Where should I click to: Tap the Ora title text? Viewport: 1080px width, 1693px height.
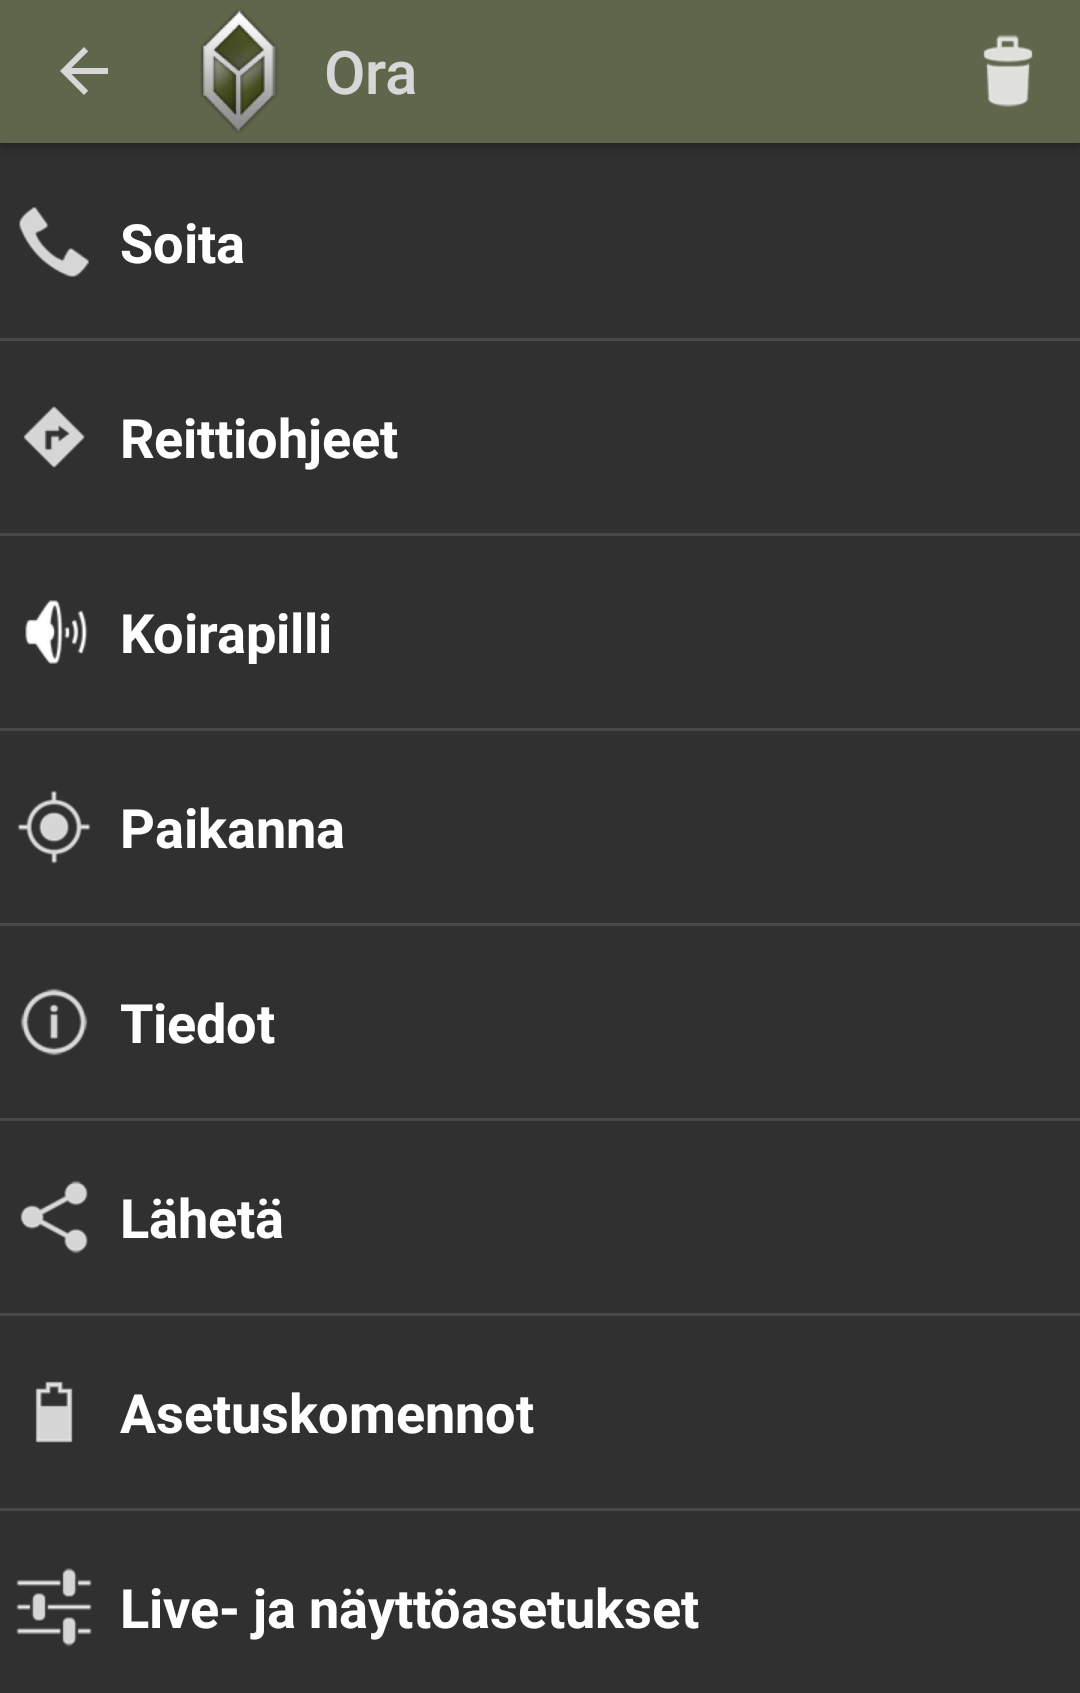point(370,74)
